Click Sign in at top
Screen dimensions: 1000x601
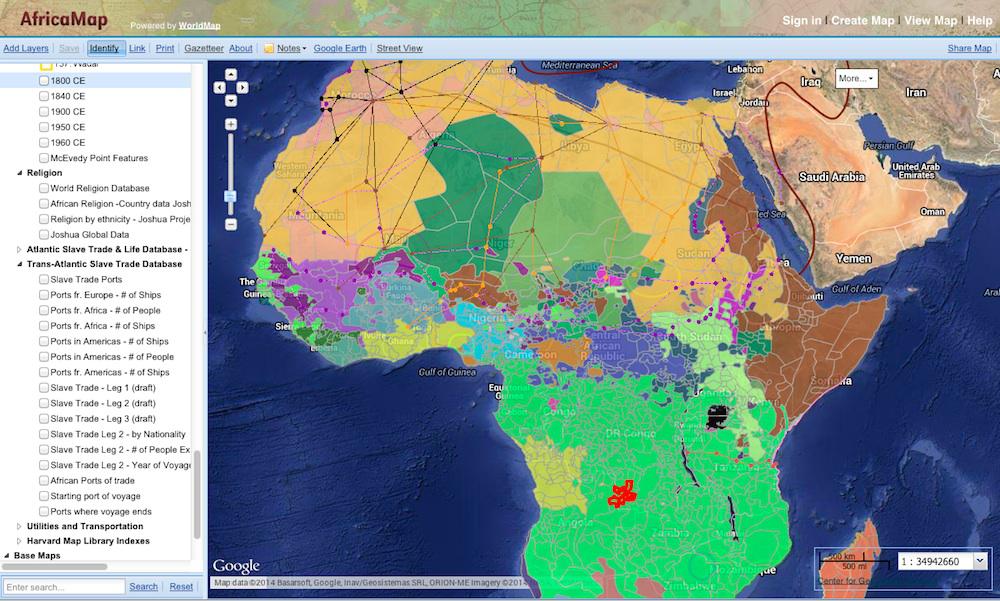(802, 20)
